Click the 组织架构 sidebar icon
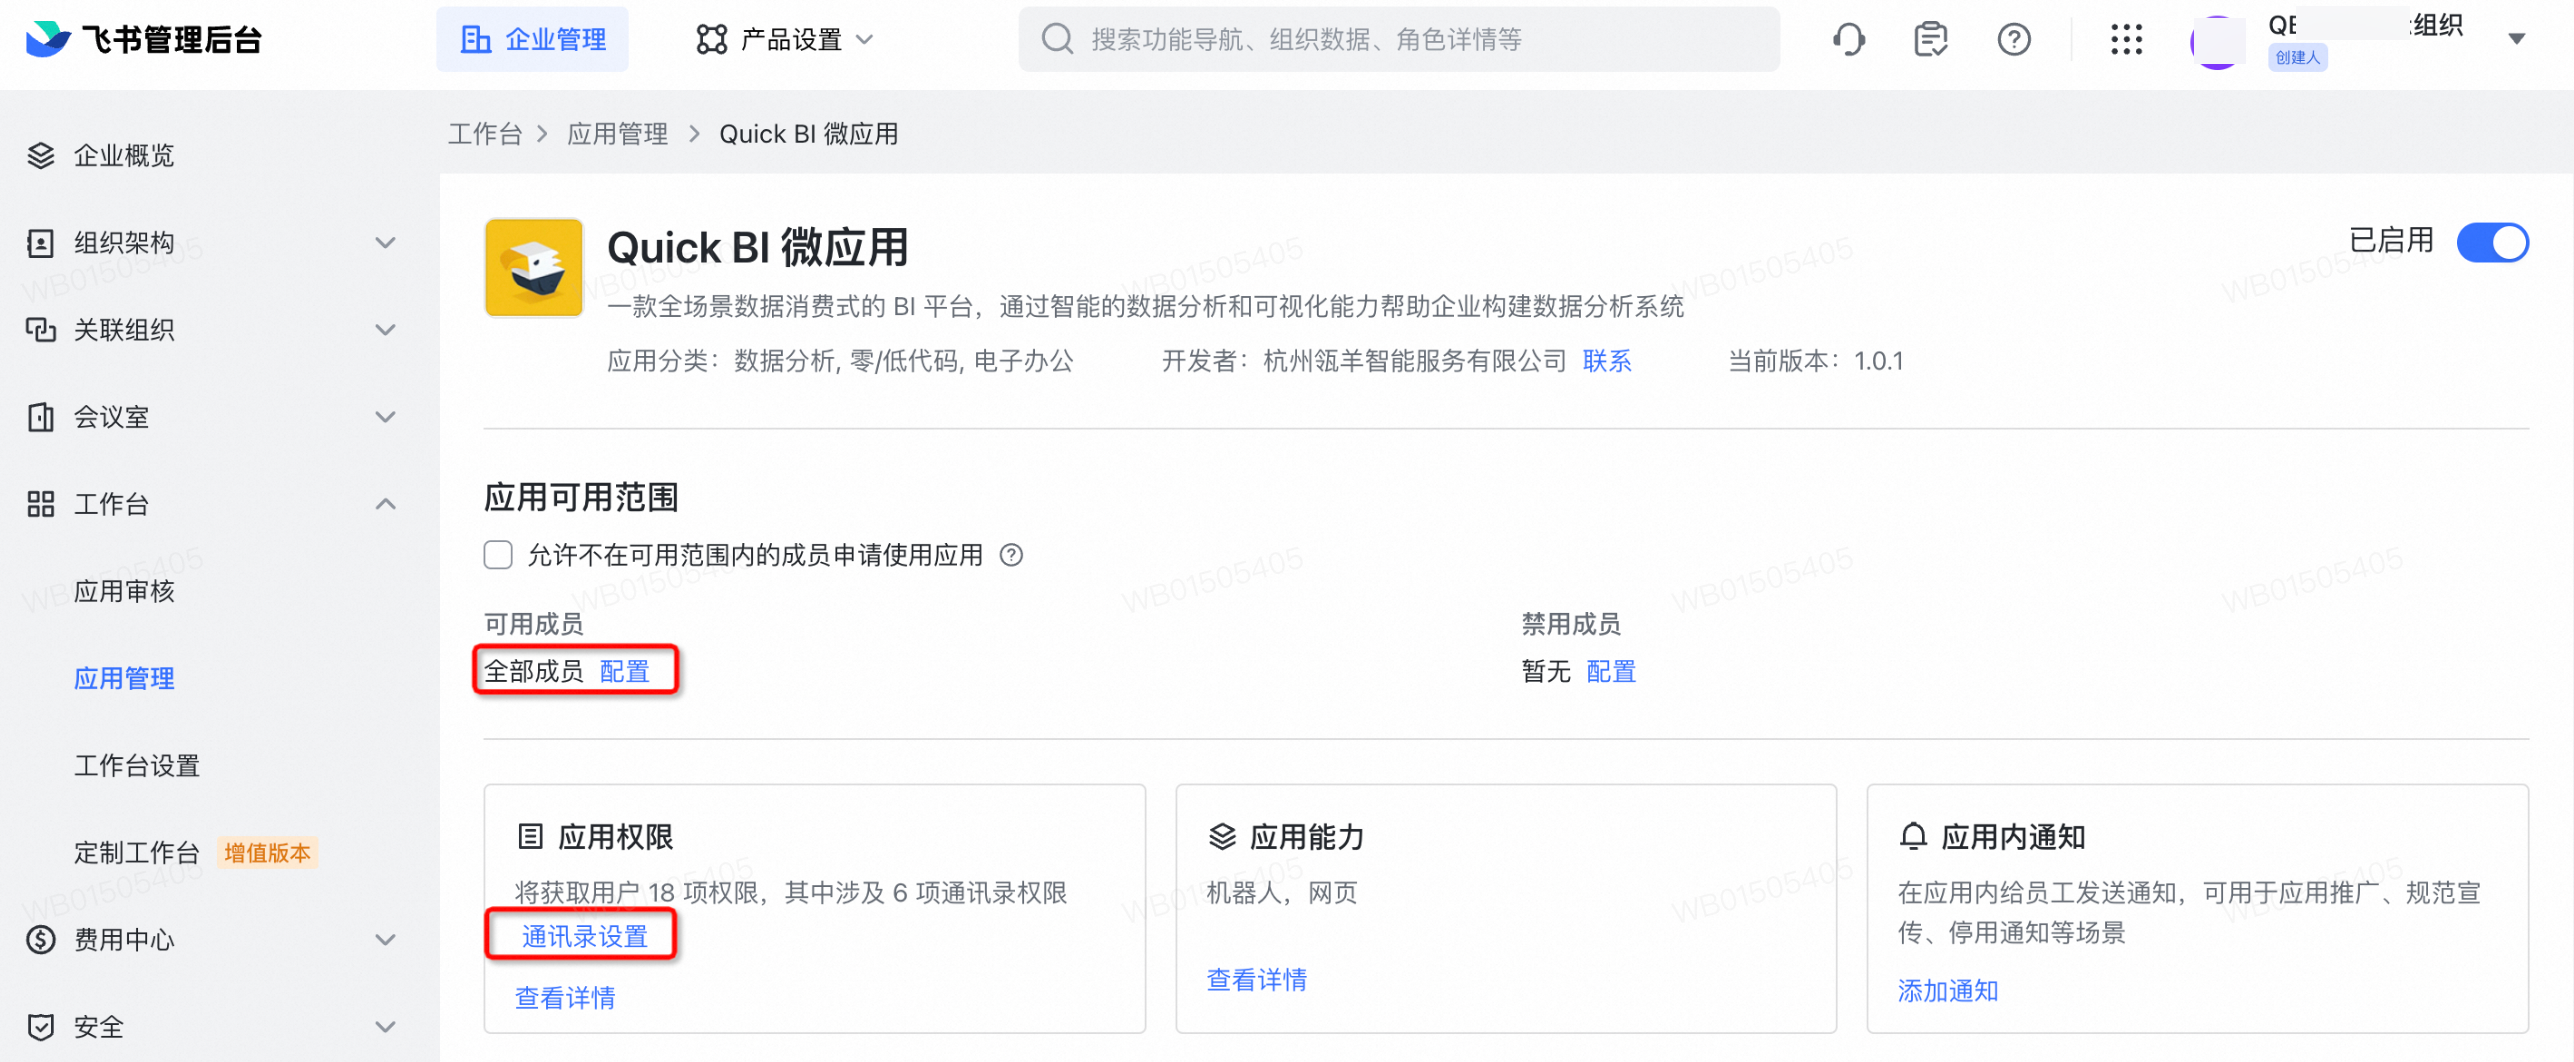Screen dimensions: 2574x1062 (x=41, y=243)
